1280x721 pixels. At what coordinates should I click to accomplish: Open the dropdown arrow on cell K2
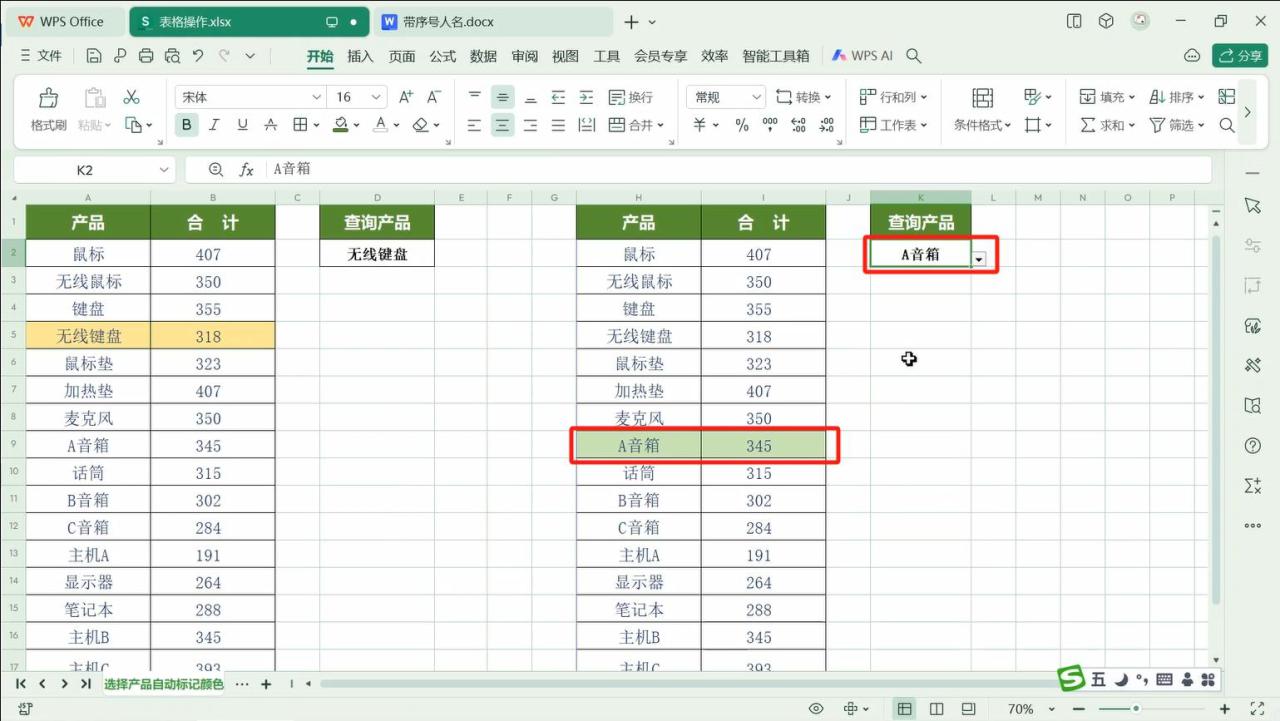980,259
